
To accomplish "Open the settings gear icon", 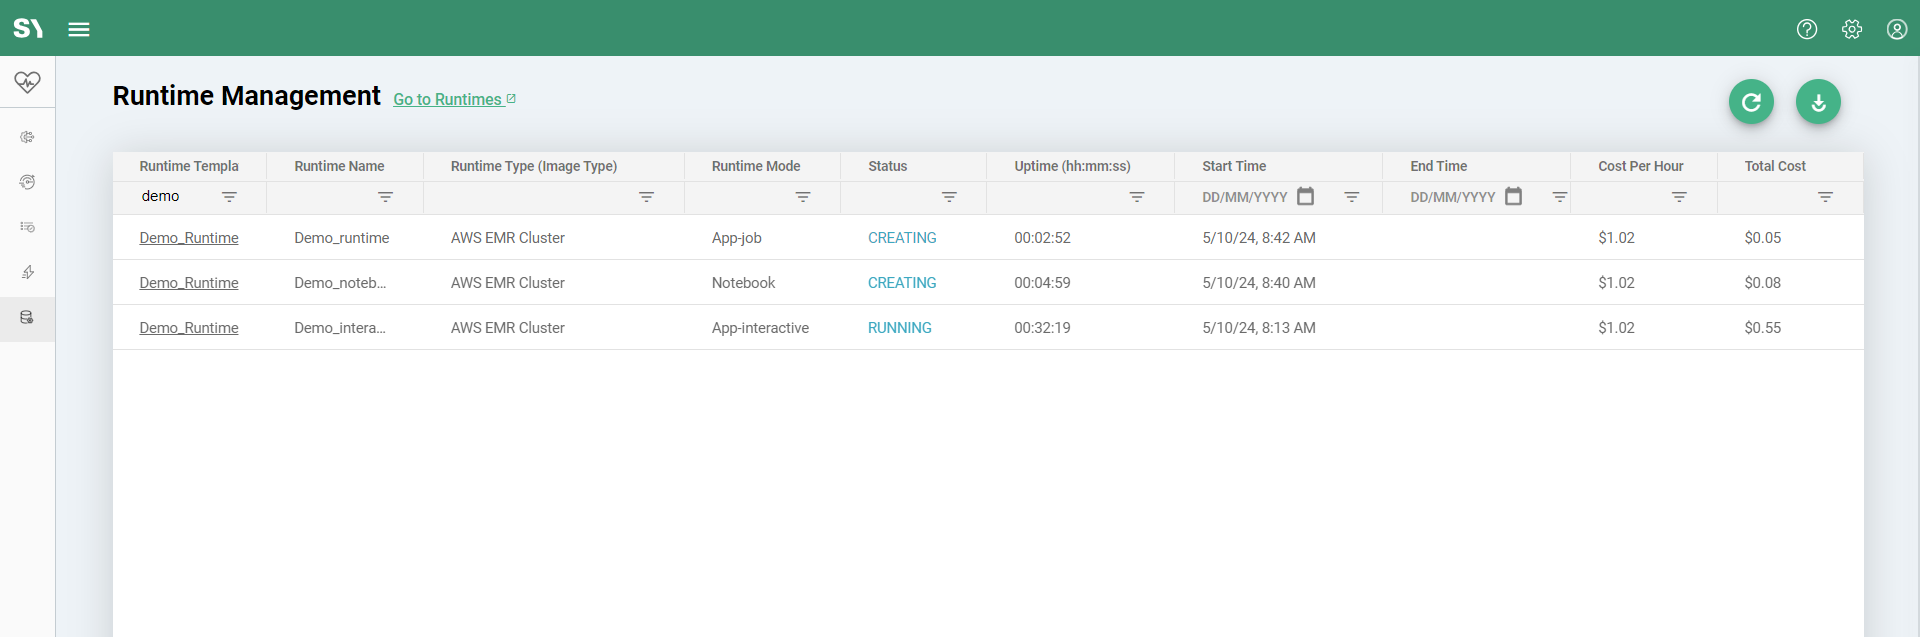I will pyautogui.click(x=1851, y=29).
